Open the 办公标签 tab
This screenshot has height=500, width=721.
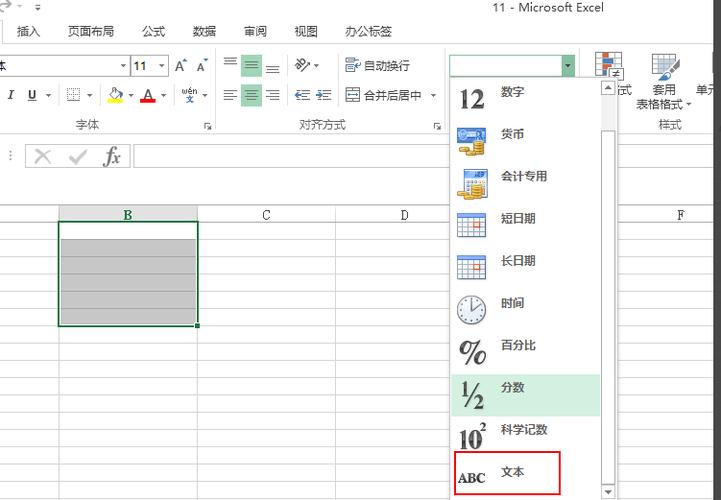pos(368,32)
